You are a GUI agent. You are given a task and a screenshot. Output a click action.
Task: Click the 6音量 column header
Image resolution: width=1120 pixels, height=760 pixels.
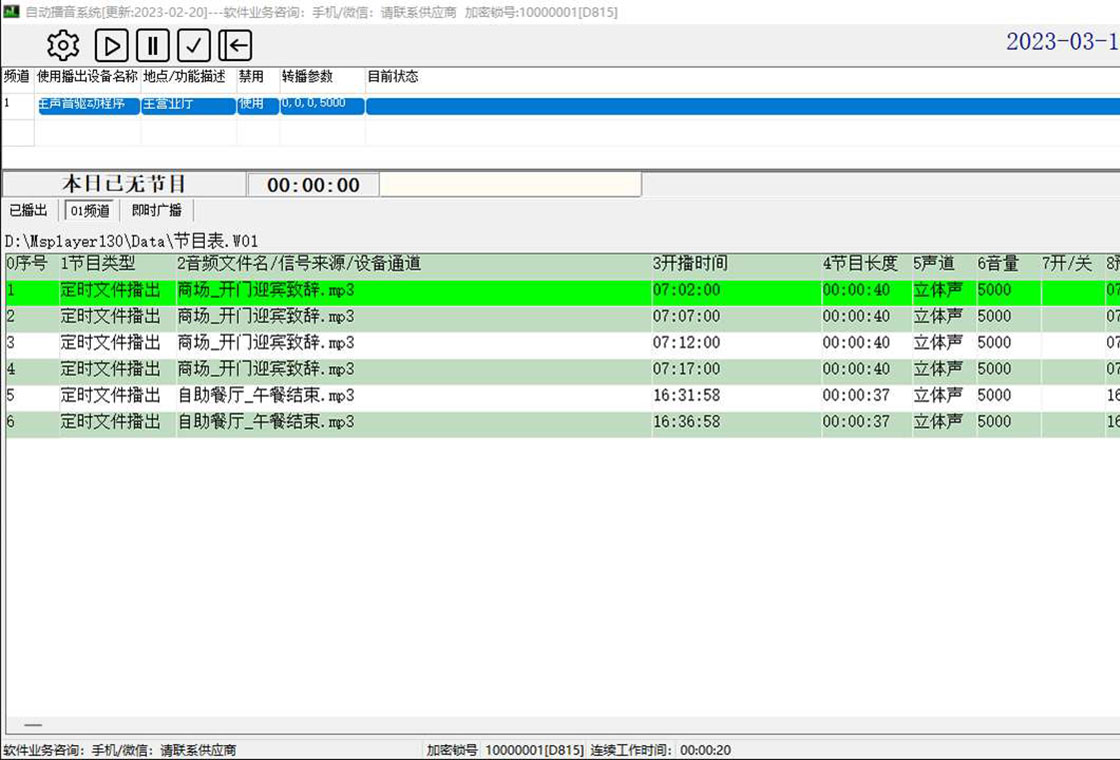click(x=998, y=264)
